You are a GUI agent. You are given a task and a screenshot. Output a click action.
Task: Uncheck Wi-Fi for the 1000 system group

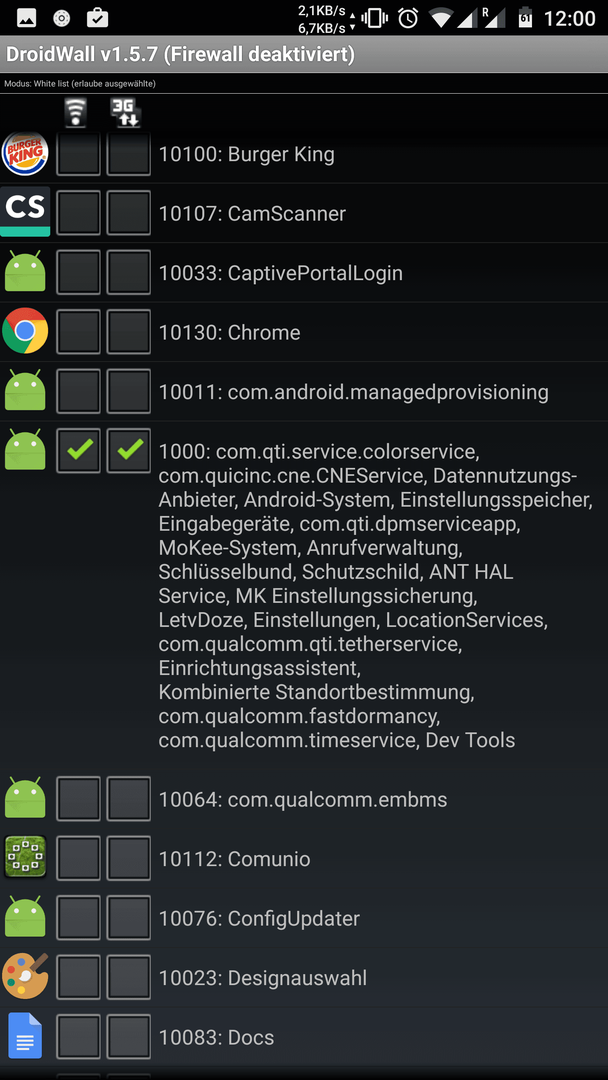pyautogui.click(x=78, y=450)
